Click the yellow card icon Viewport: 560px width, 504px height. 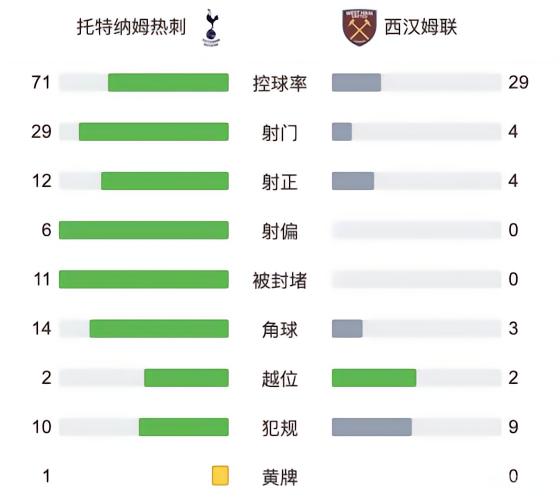point(220,475)
